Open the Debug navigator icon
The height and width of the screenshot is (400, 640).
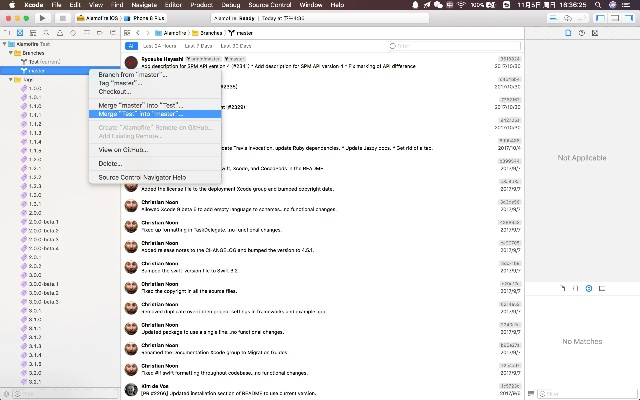[x=87, y=33]
